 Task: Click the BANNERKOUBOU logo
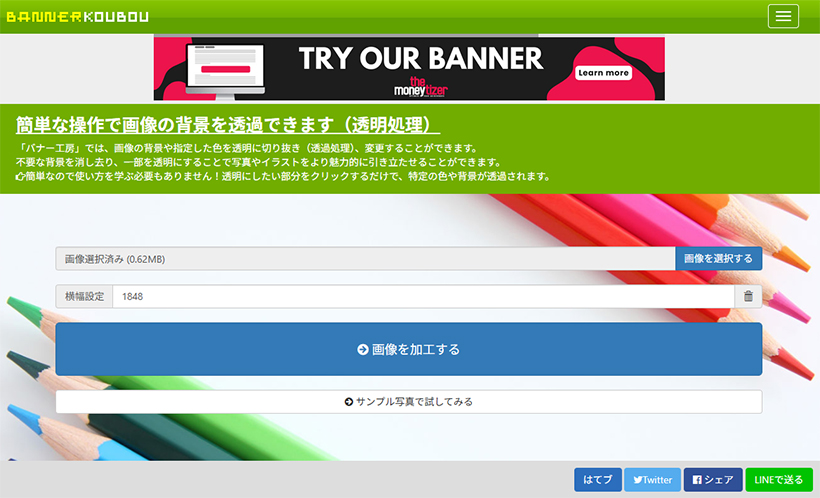click(77, 17)
